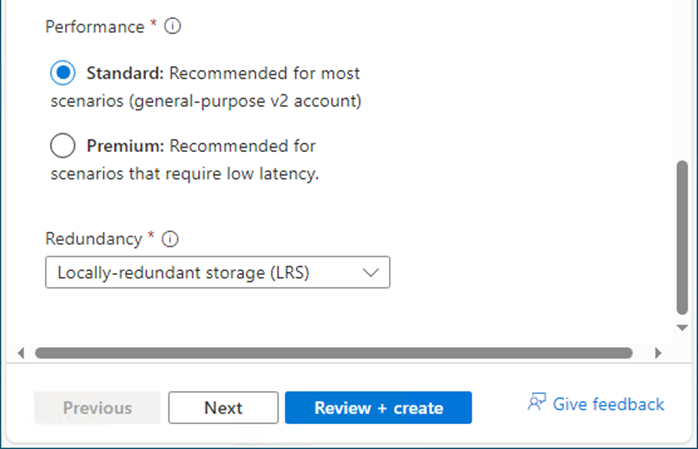Viewport: 698px width, 449px height.
Task: Click the horizontal scrollbar right arrow
Action: (x=658, y=353)
